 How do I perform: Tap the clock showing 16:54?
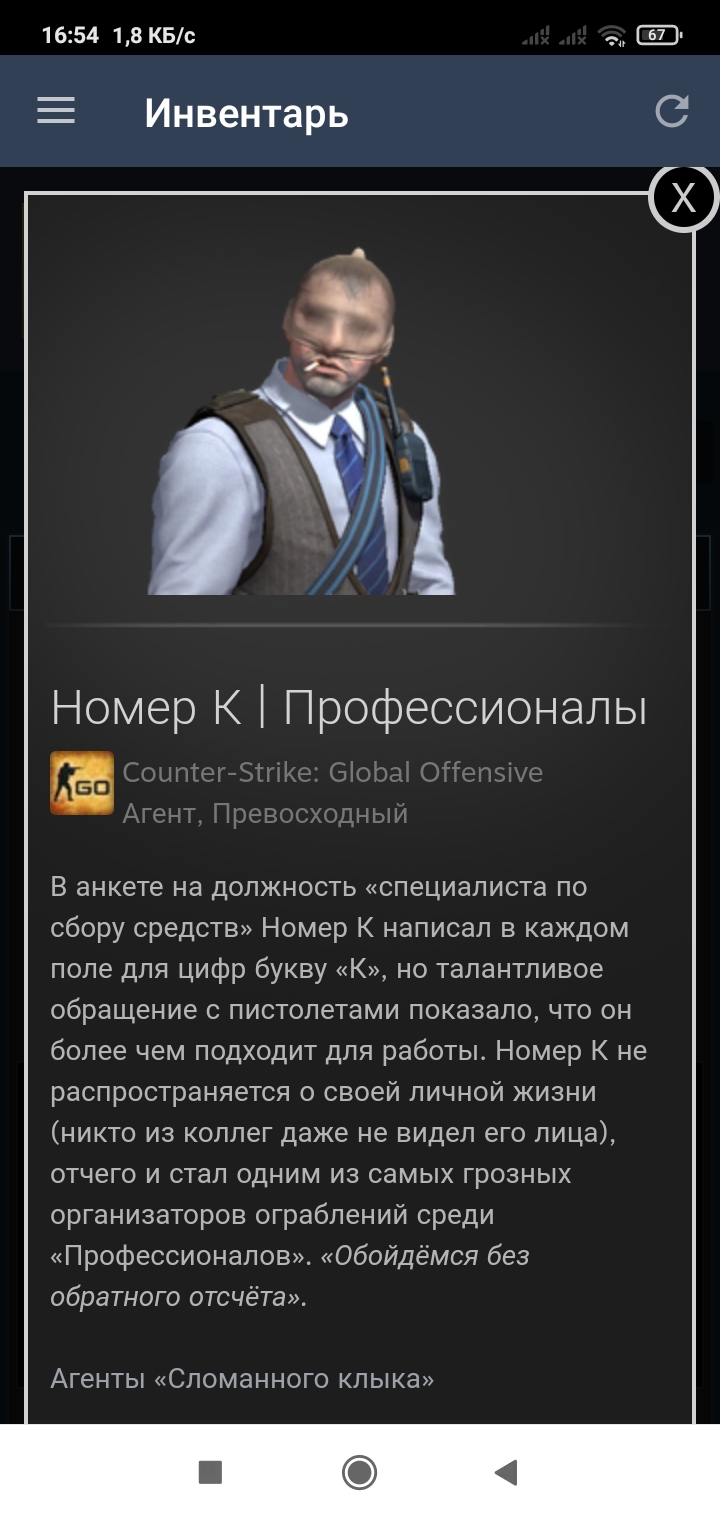(70, 35)
